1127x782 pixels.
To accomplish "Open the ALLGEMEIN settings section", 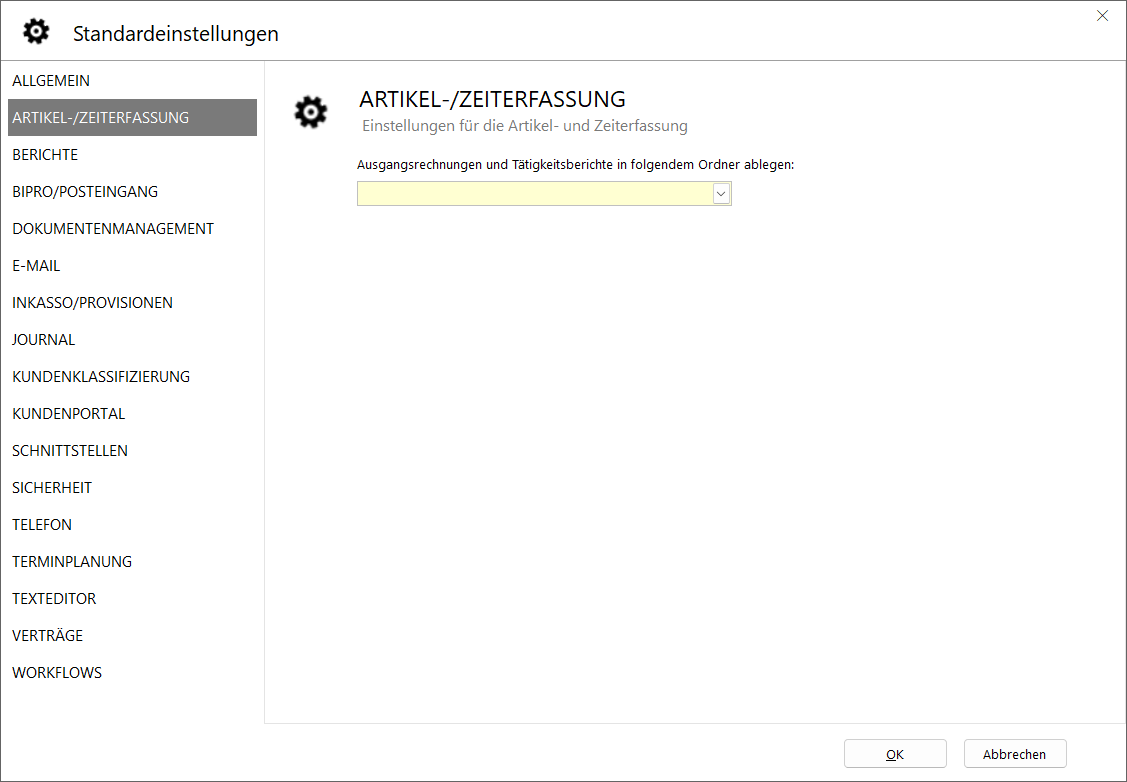I will [x=51, y=81].
